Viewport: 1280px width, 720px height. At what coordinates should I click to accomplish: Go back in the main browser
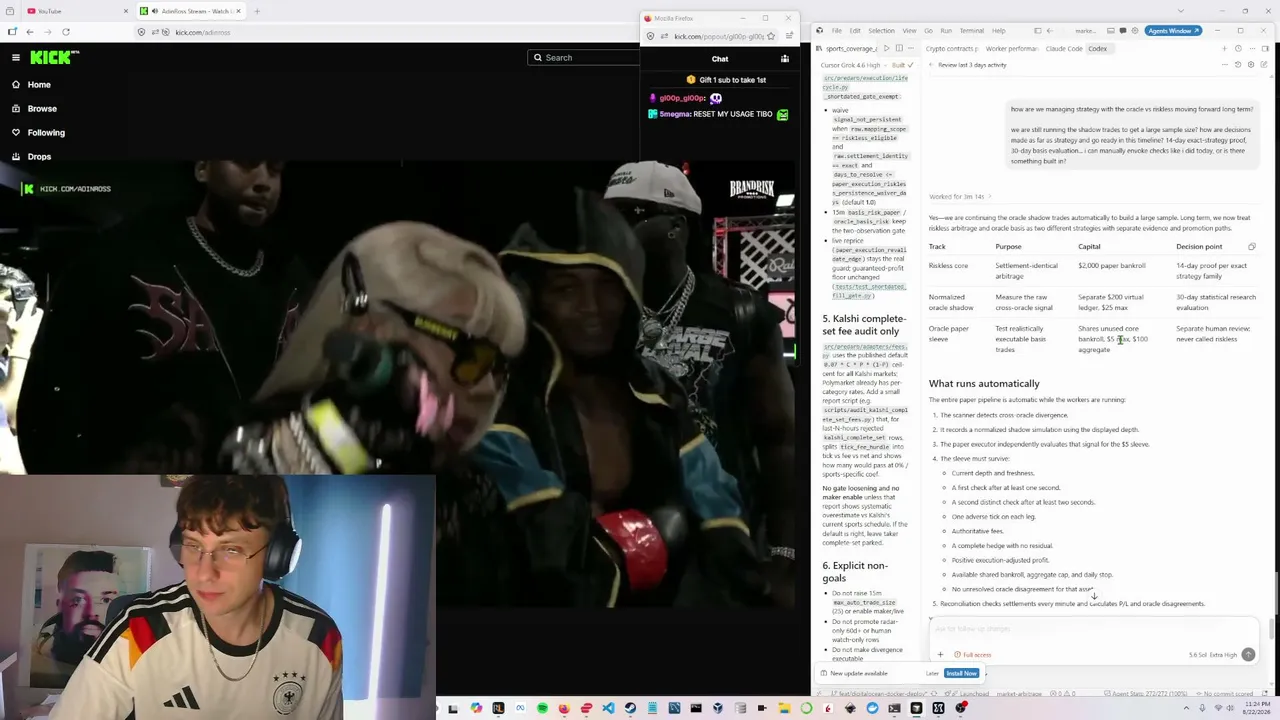30,32
